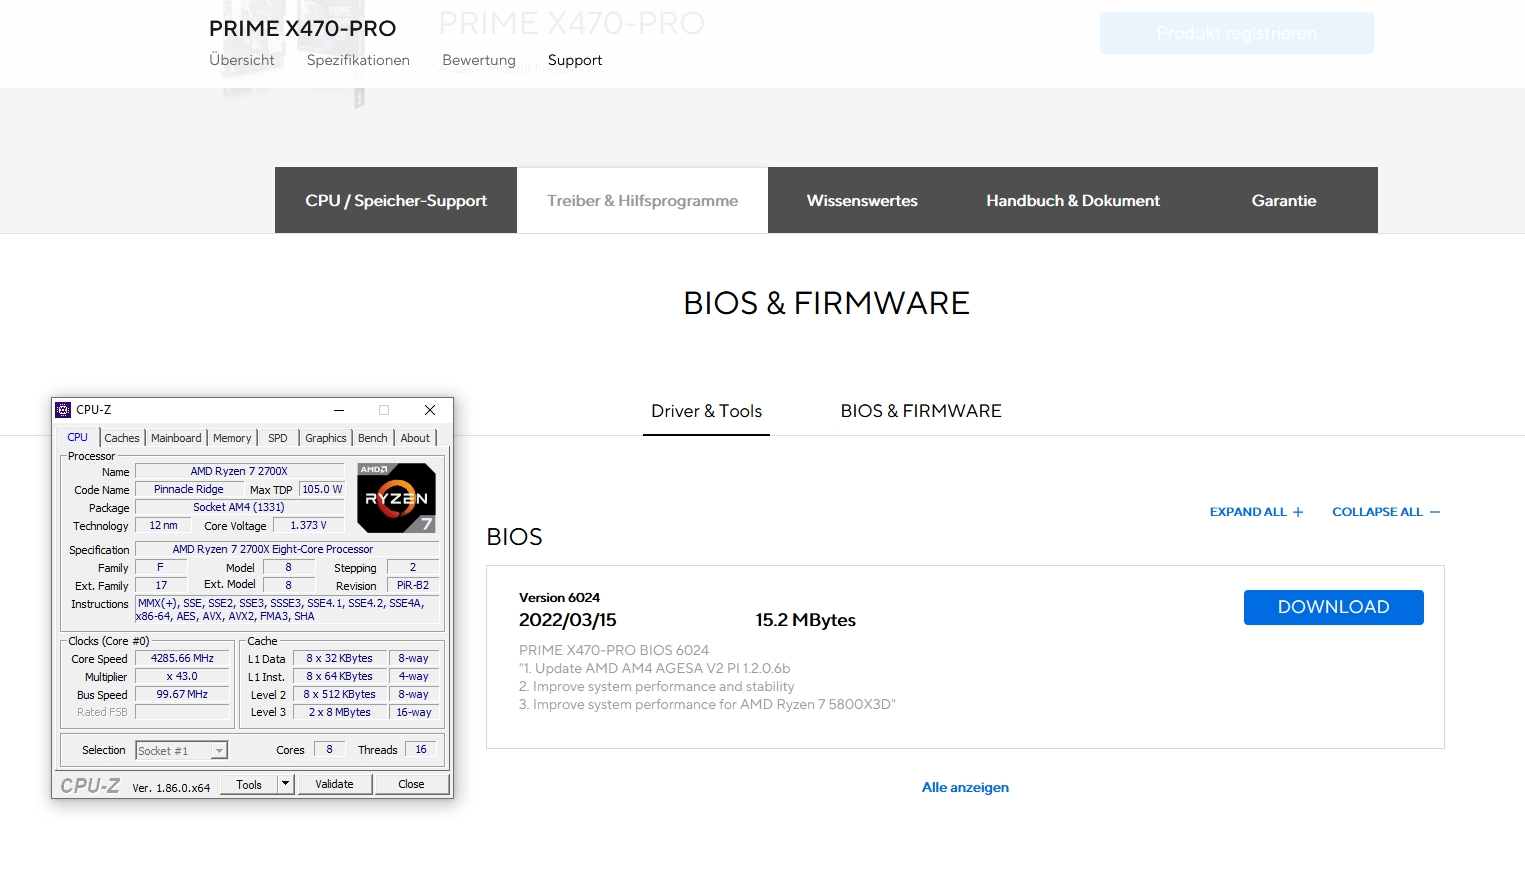
Task: Download BIOS version 6024
Action: [1333, 607]
